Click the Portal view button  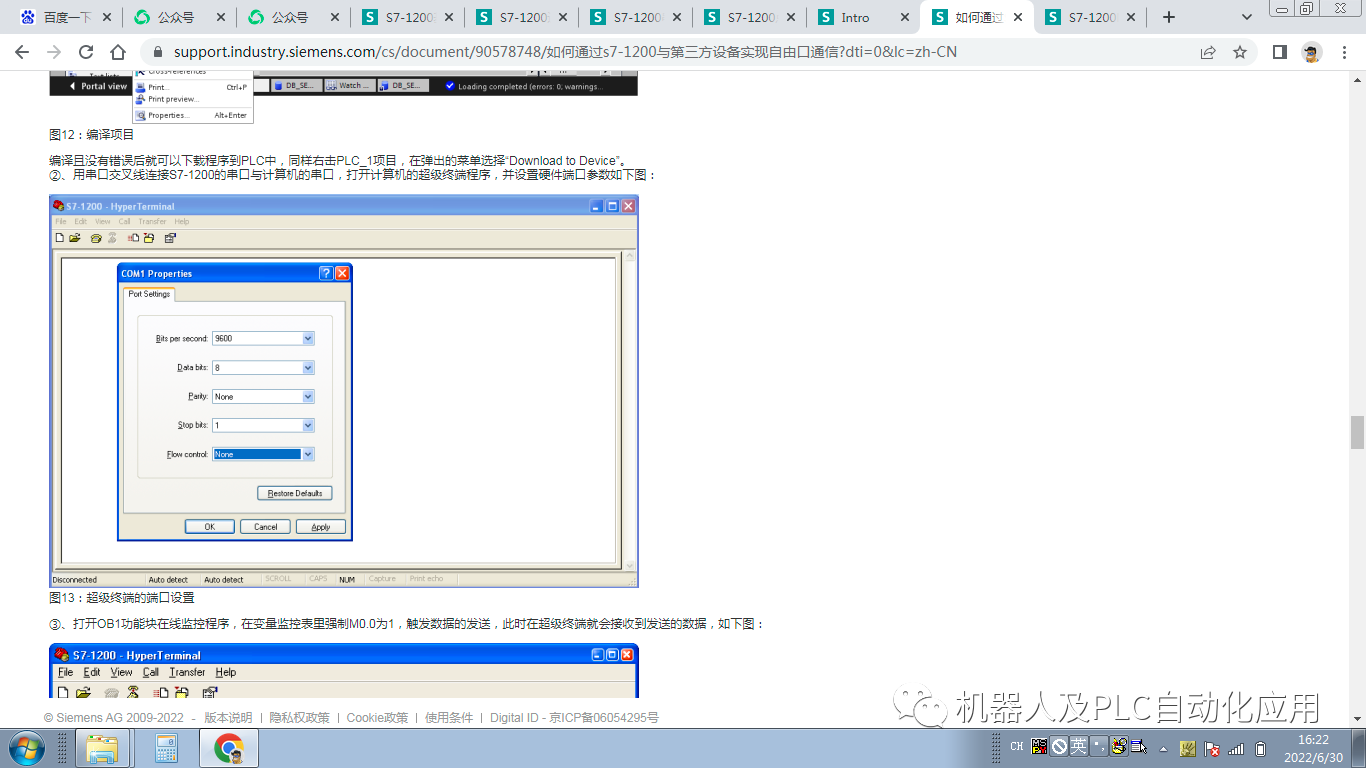pyautogui.click(x=99, y=86)
